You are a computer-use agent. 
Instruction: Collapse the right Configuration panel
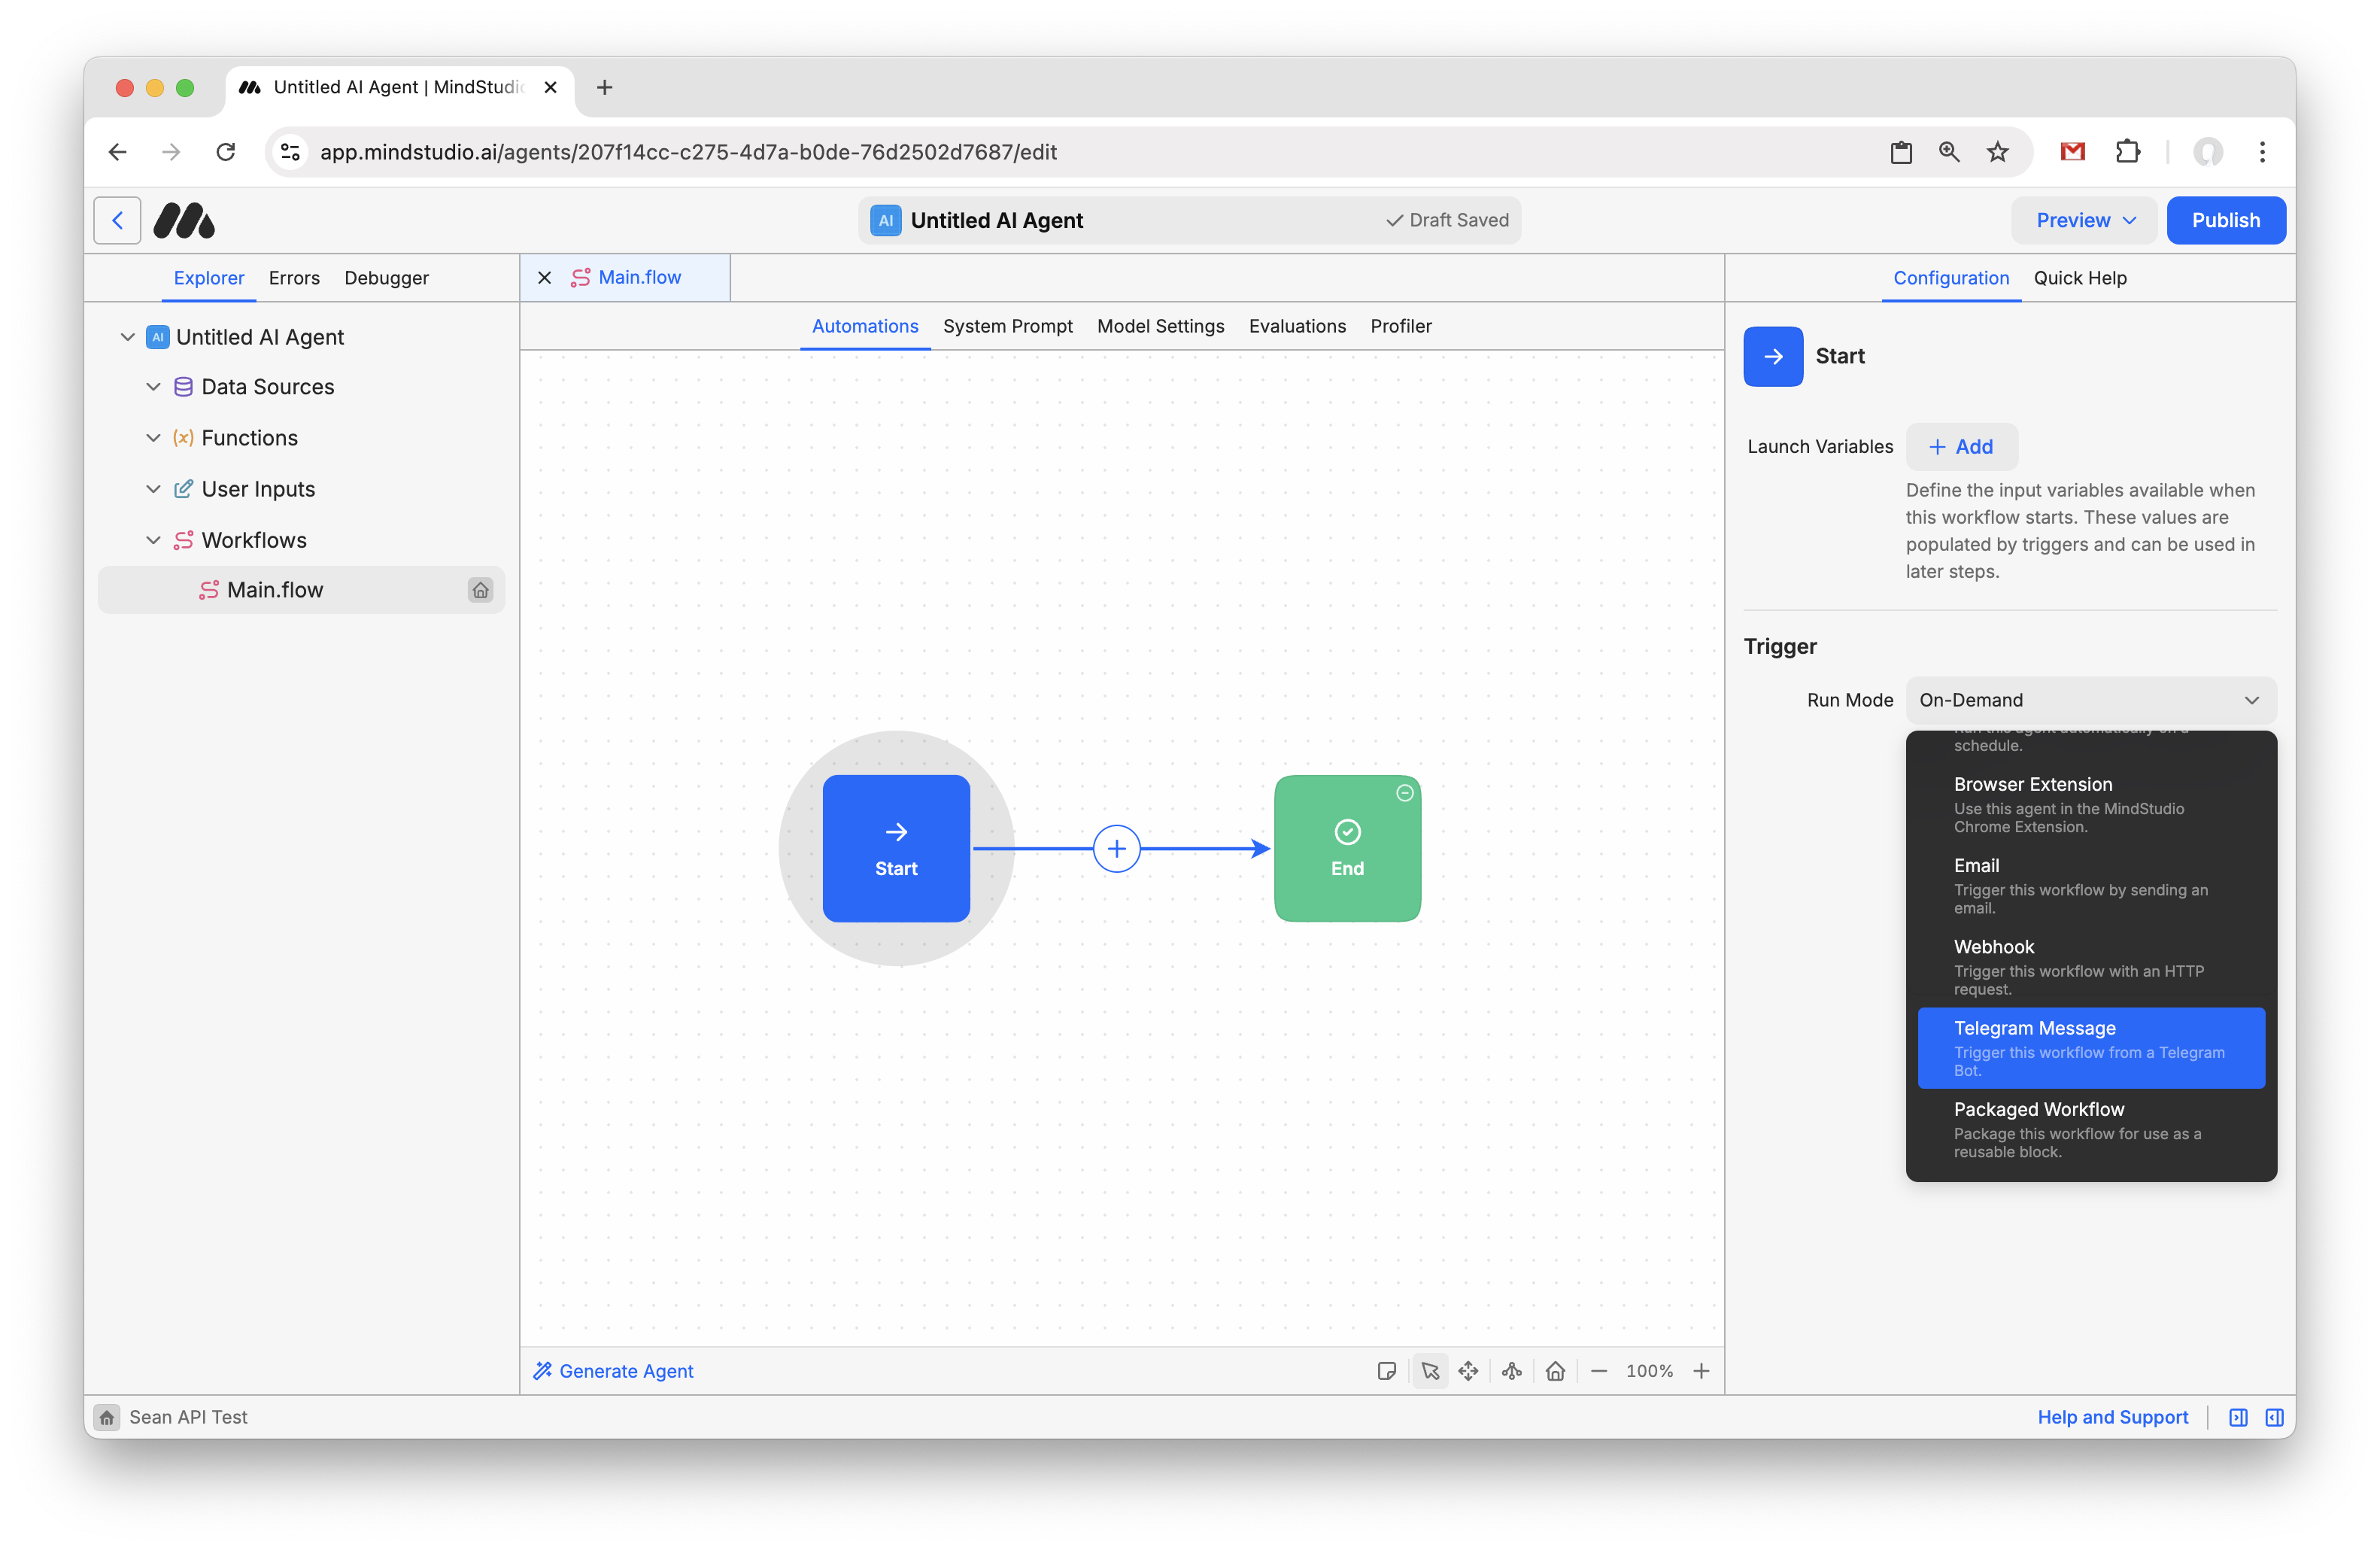tap(2274, 1417)
